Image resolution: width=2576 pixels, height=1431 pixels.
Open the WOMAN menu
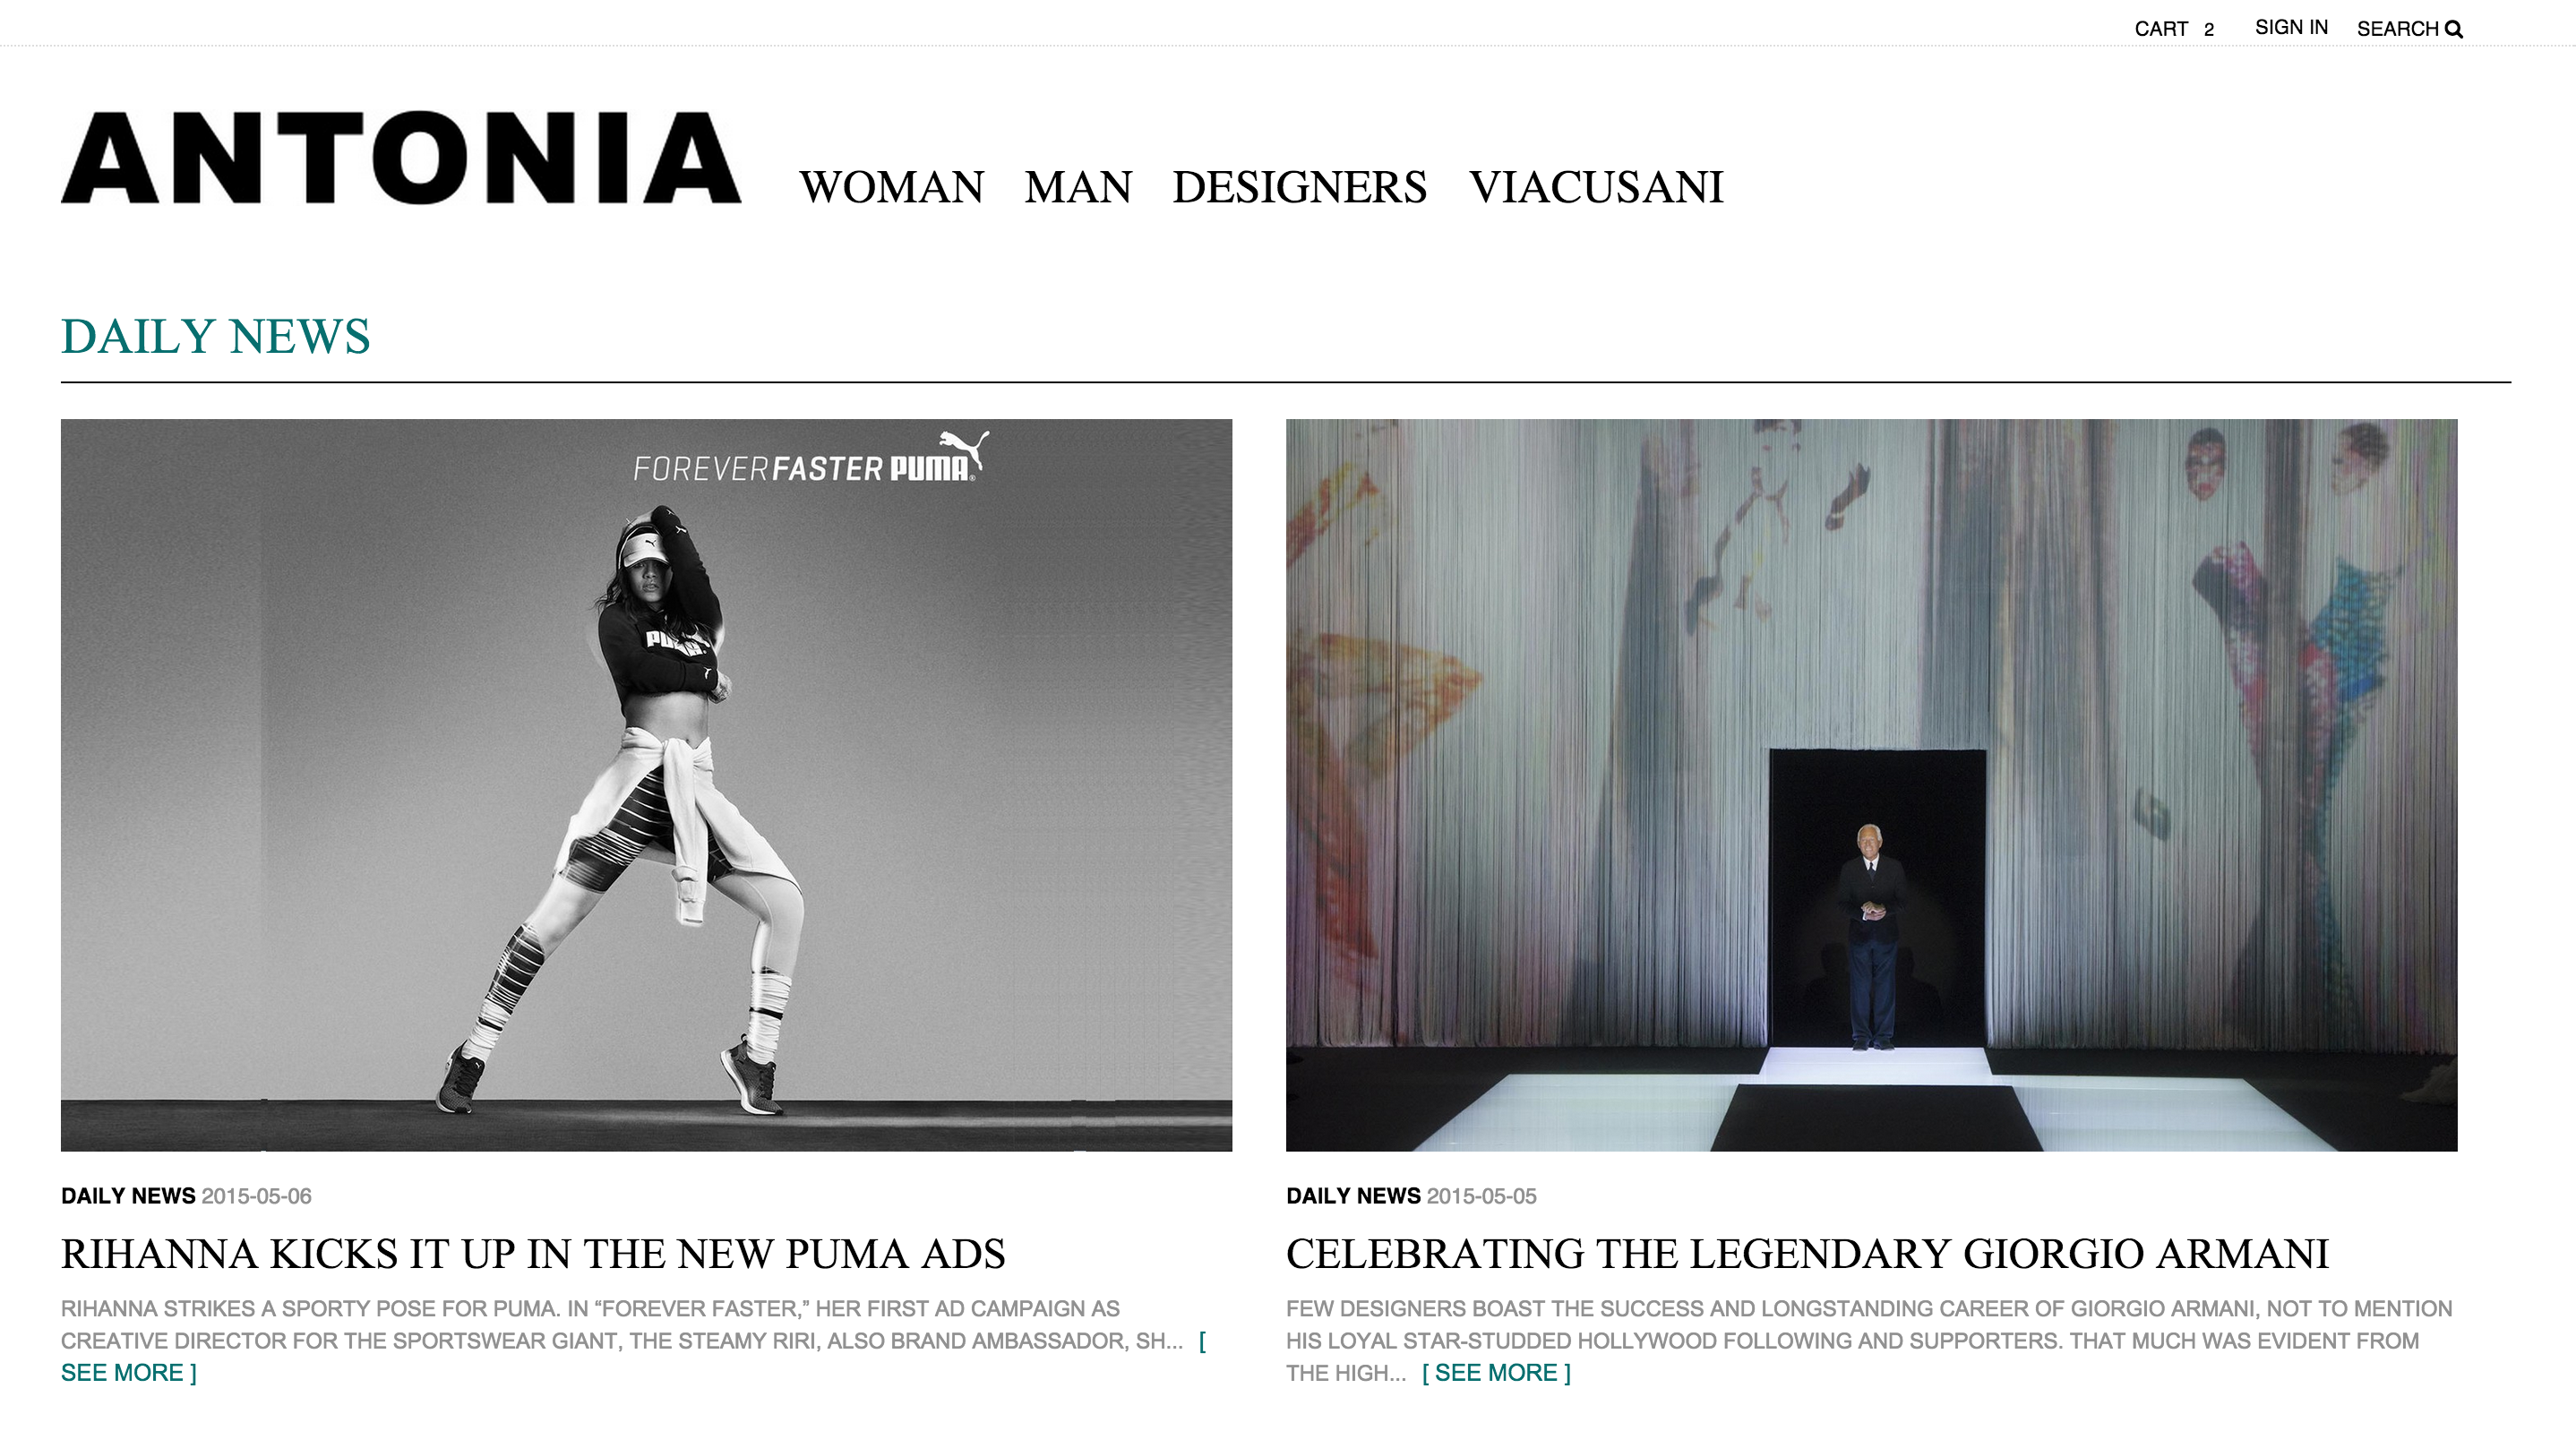[x=892, y=187]
